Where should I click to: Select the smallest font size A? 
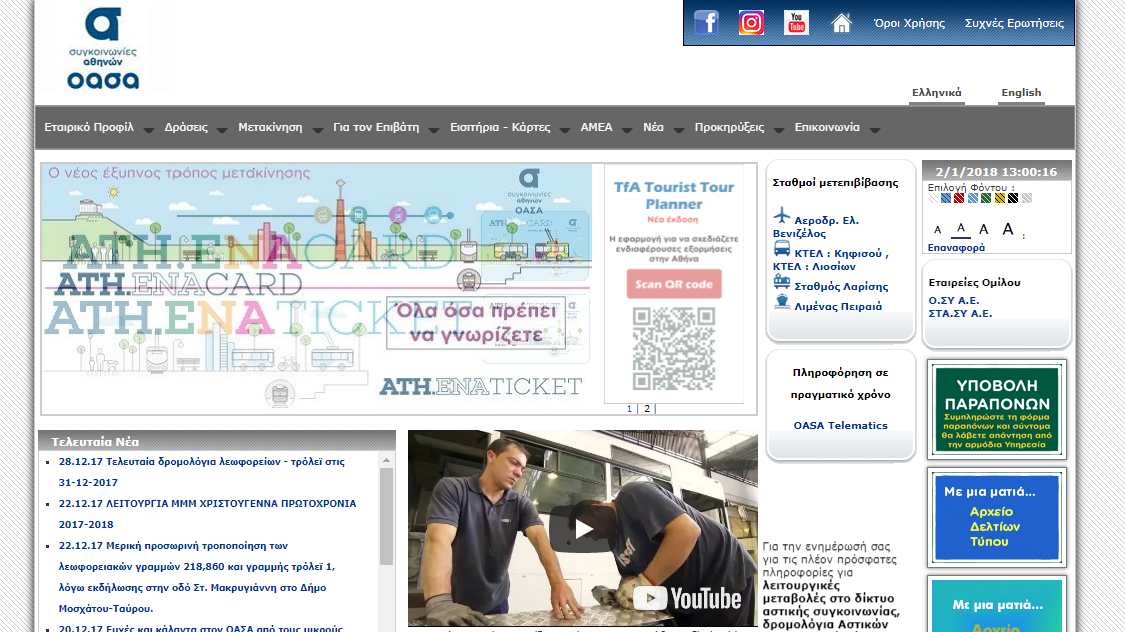point(937,230)
